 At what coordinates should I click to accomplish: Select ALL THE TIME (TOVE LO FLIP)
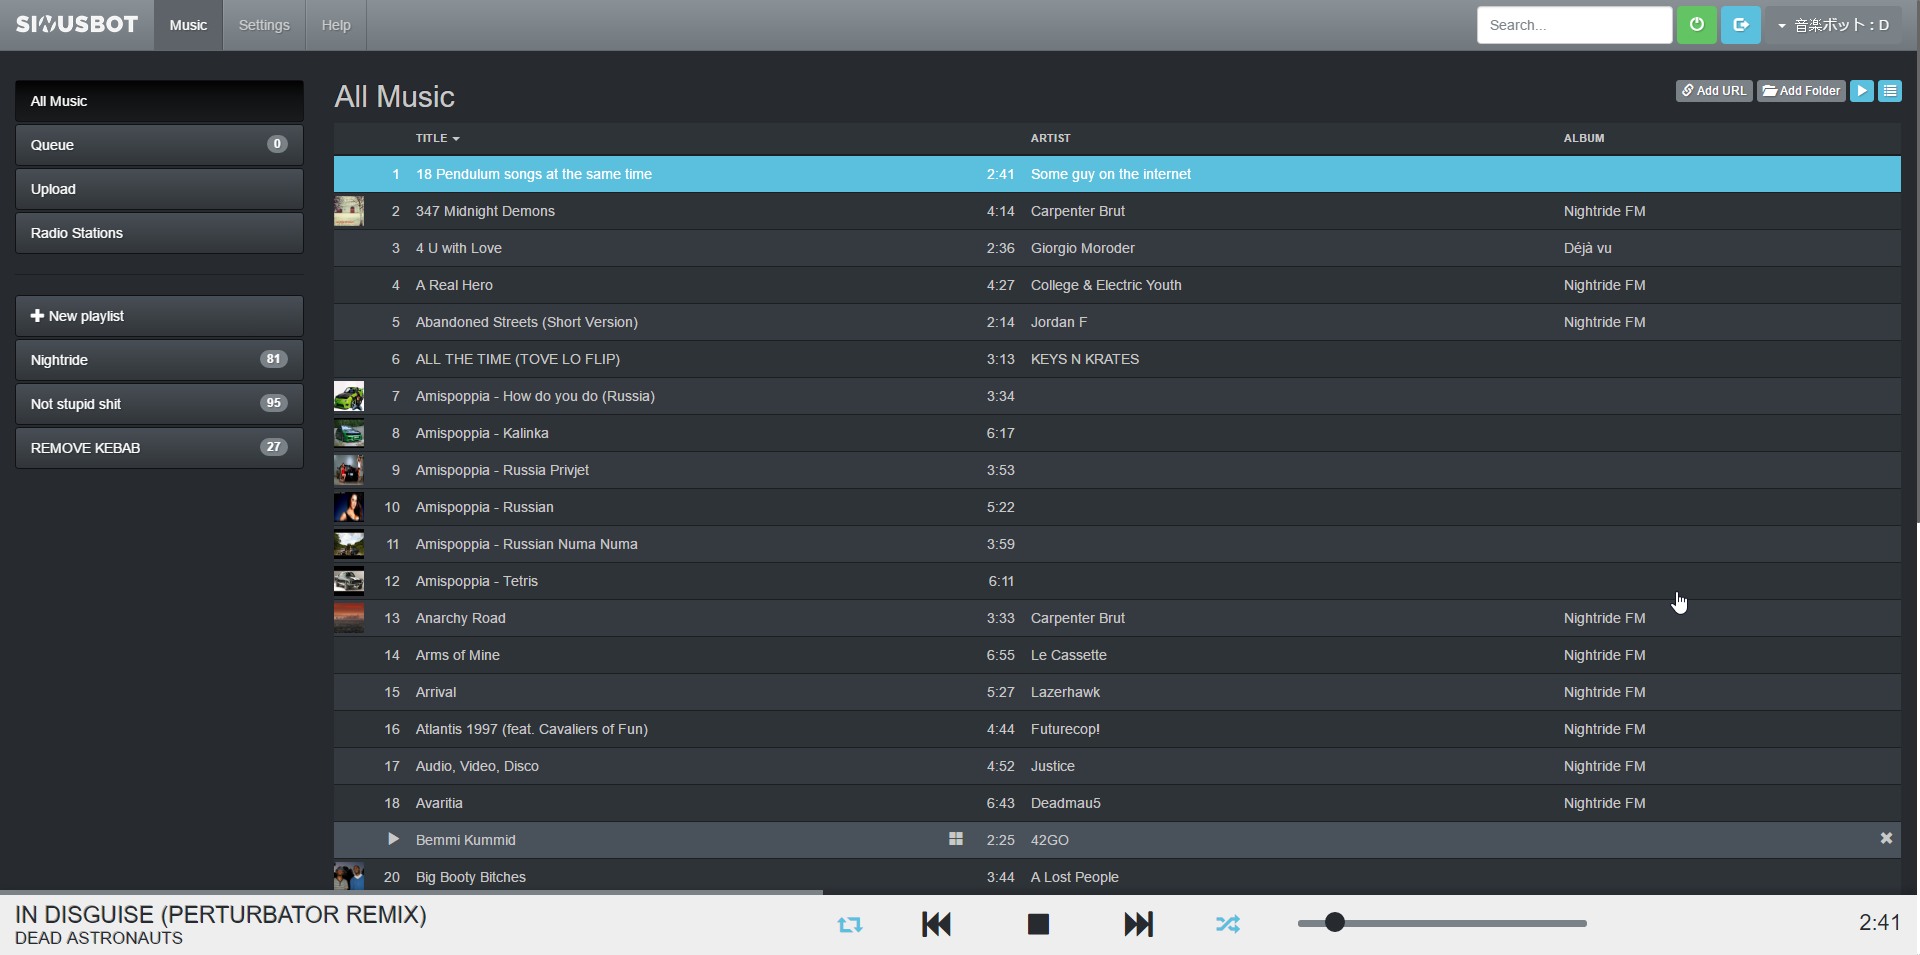click(x=1117, y=359)
